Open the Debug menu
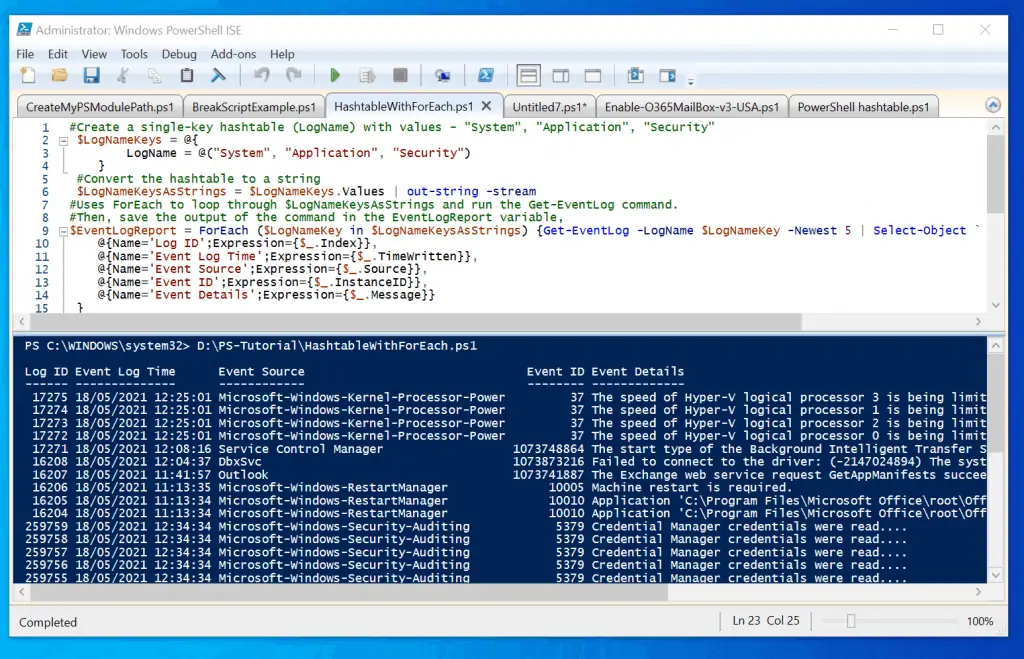Image resolution: width=1024 pixels, height=659 pixels. (x=179, y=54)
